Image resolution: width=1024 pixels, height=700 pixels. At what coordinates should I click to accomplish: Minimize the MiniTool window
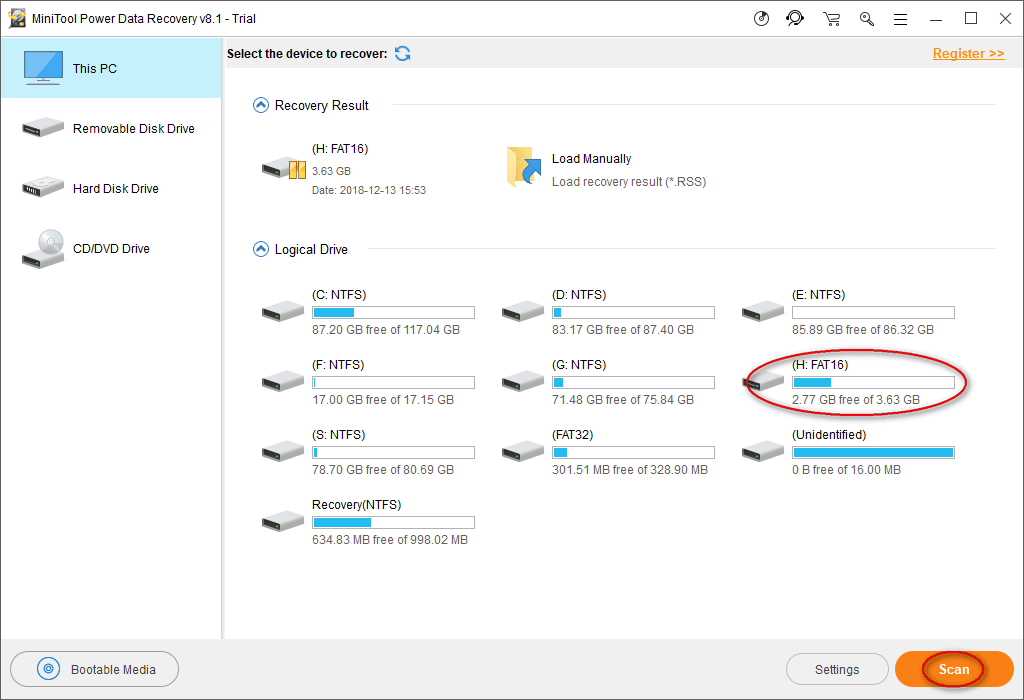pos(936,20)
